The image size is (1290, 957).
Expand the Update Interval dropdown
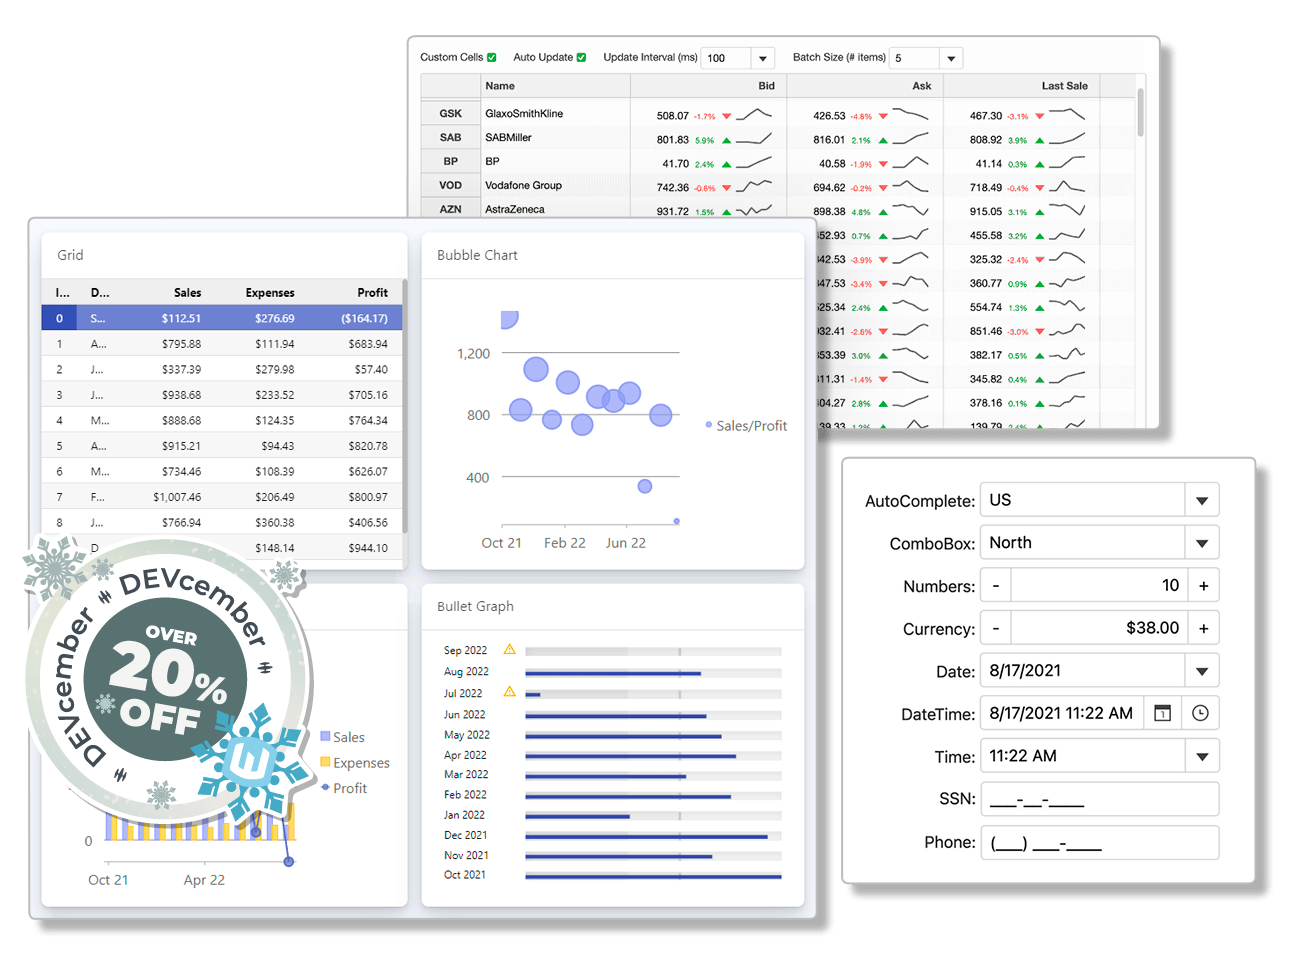(x=763, y=59)
